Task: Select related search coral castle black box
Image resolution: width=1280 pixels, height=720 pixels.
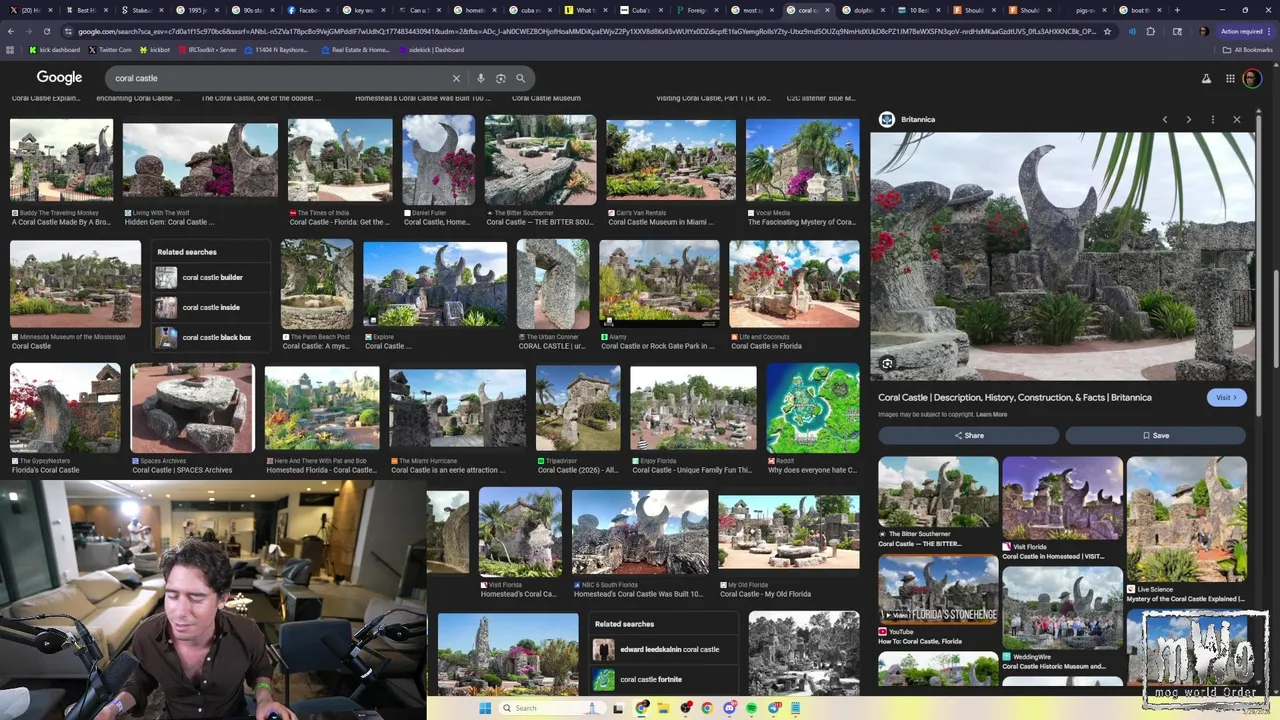Action: pyautogui.click(x=211, y=338)
